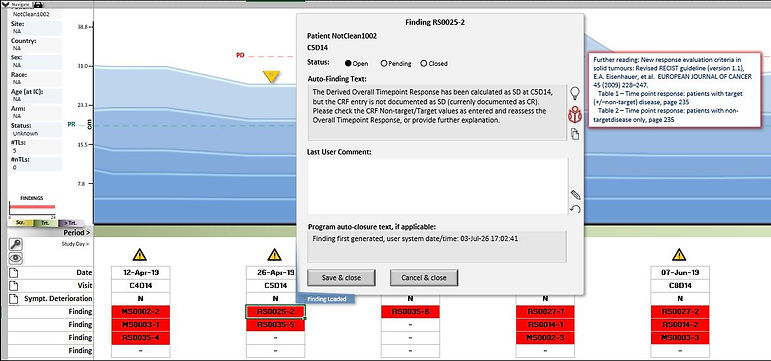
Task: Click Cancel & close button
Action: [x=424, y=277]
